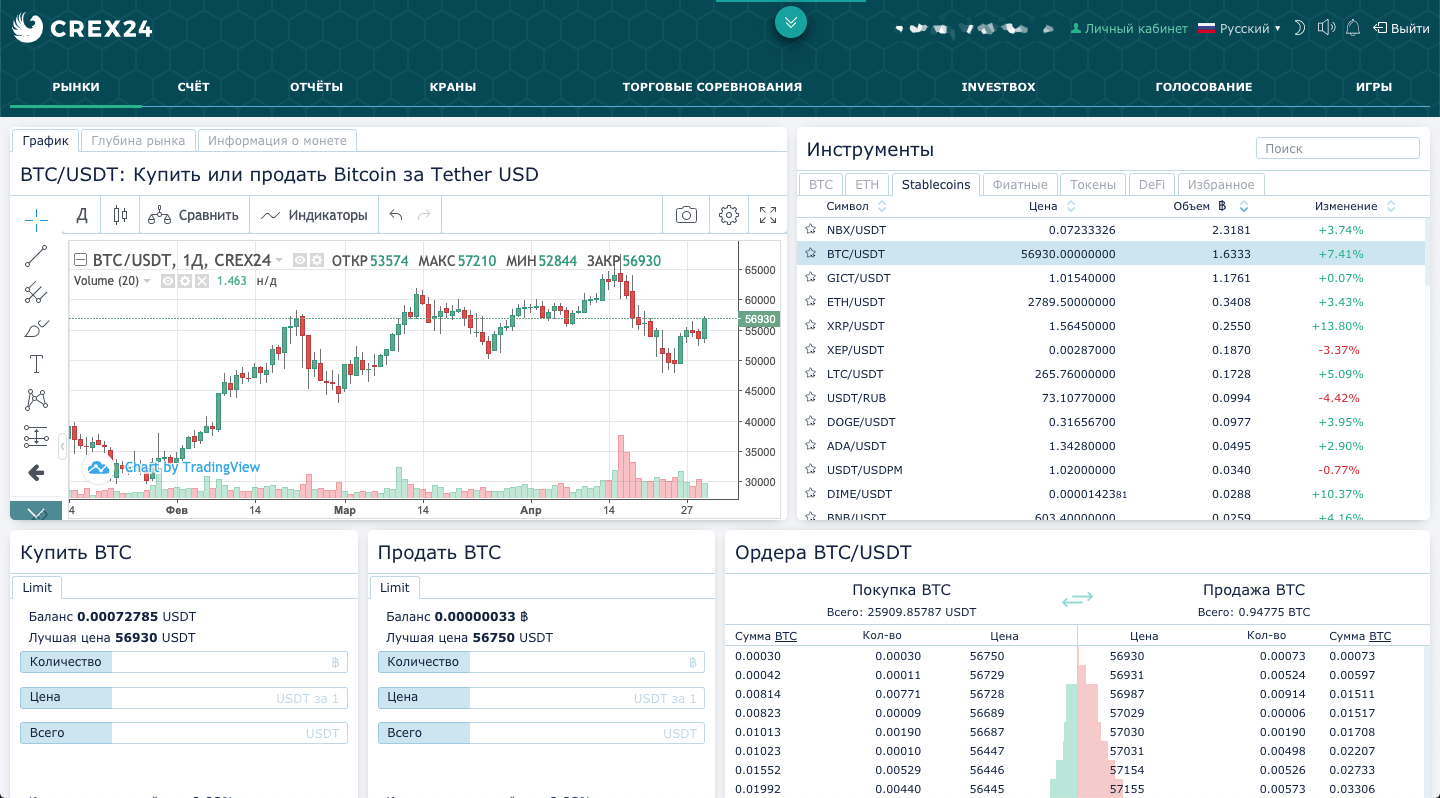Redo last chart action
1440x798 pixels.
tap(424, 215)
